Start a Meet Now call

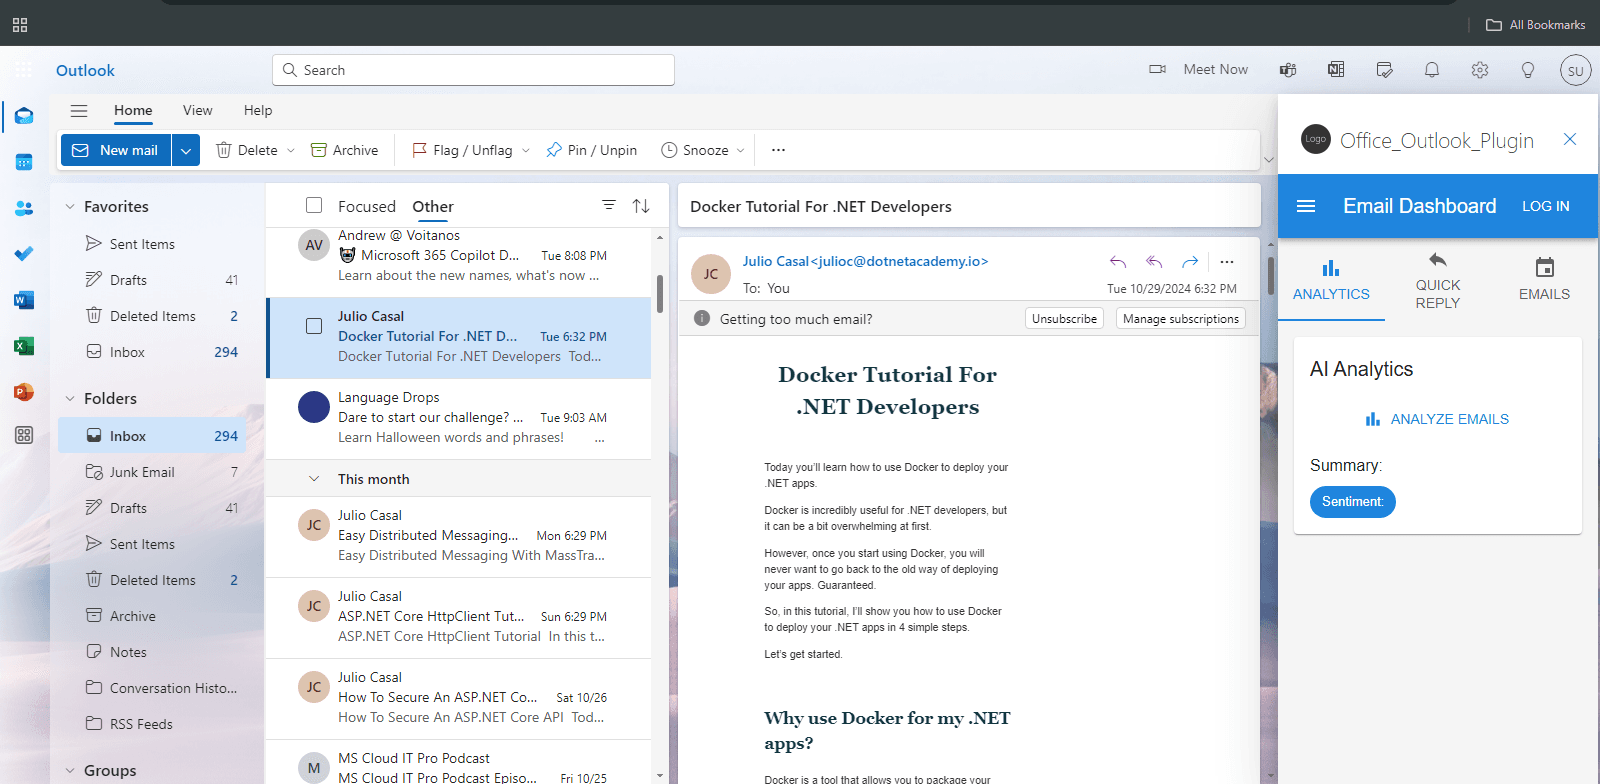tap(1199, 70)
